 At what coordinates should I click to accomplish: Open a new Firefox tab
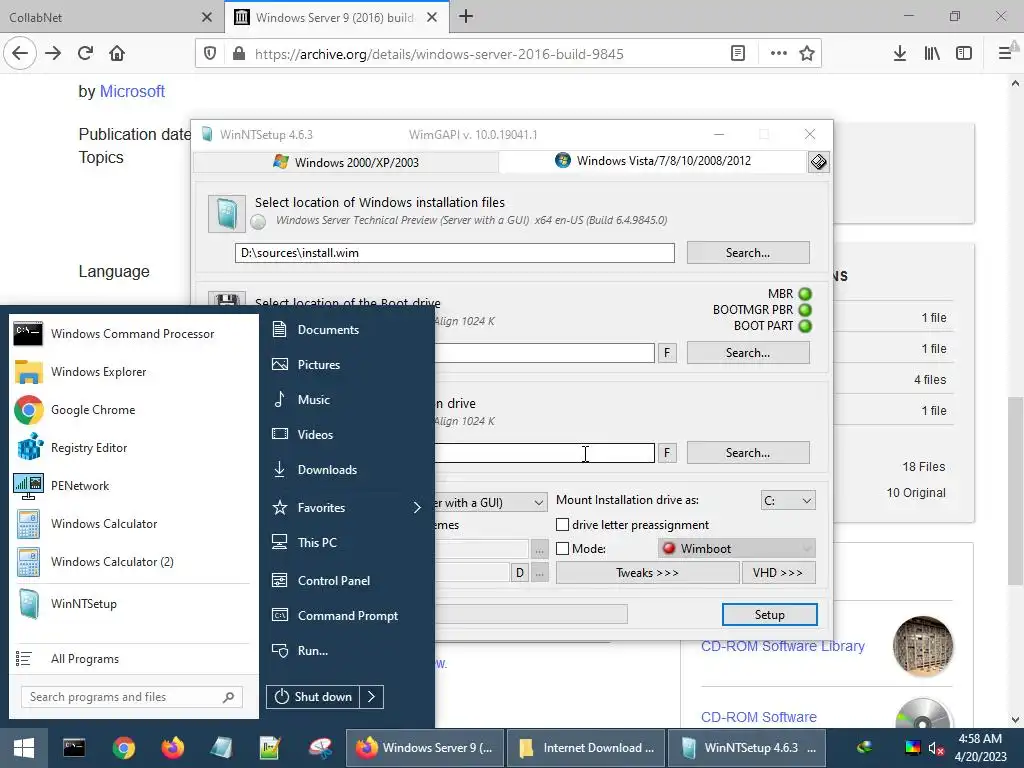[466, 16]
